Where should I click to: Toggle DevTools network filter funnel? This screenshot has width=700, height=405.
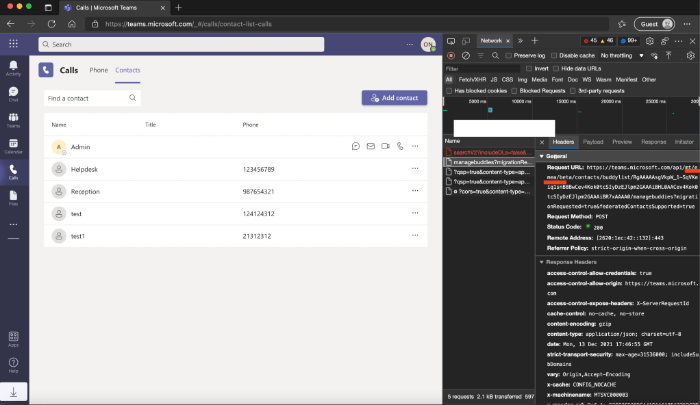(480, 55)
